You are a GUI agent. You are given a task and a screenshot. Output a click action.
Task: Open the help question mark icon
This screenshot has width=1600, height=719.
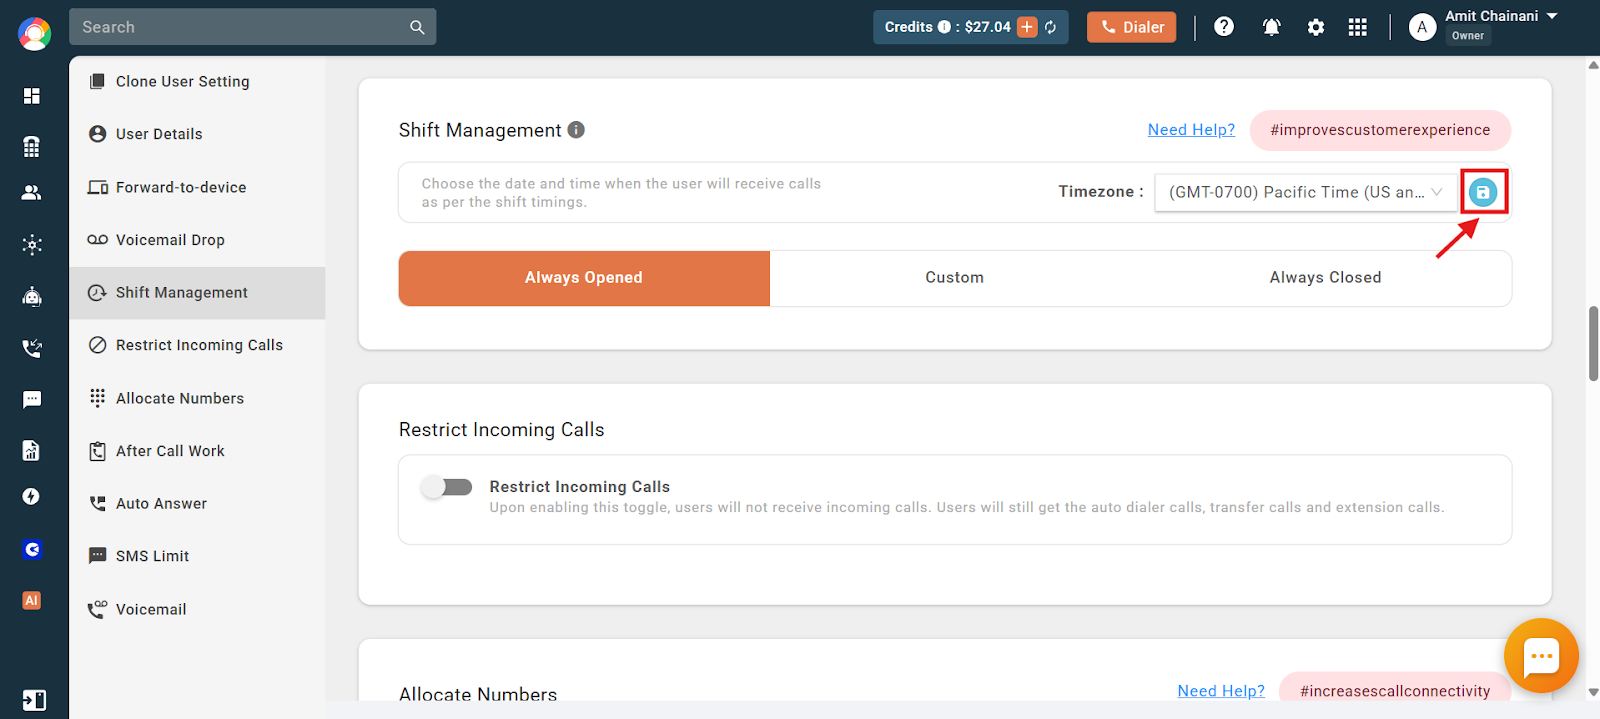(1224, 27)
